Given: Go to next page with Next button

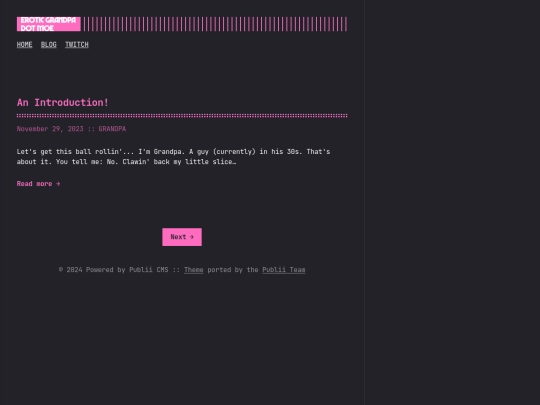Looking at the screenshot, I should (182, 237).
